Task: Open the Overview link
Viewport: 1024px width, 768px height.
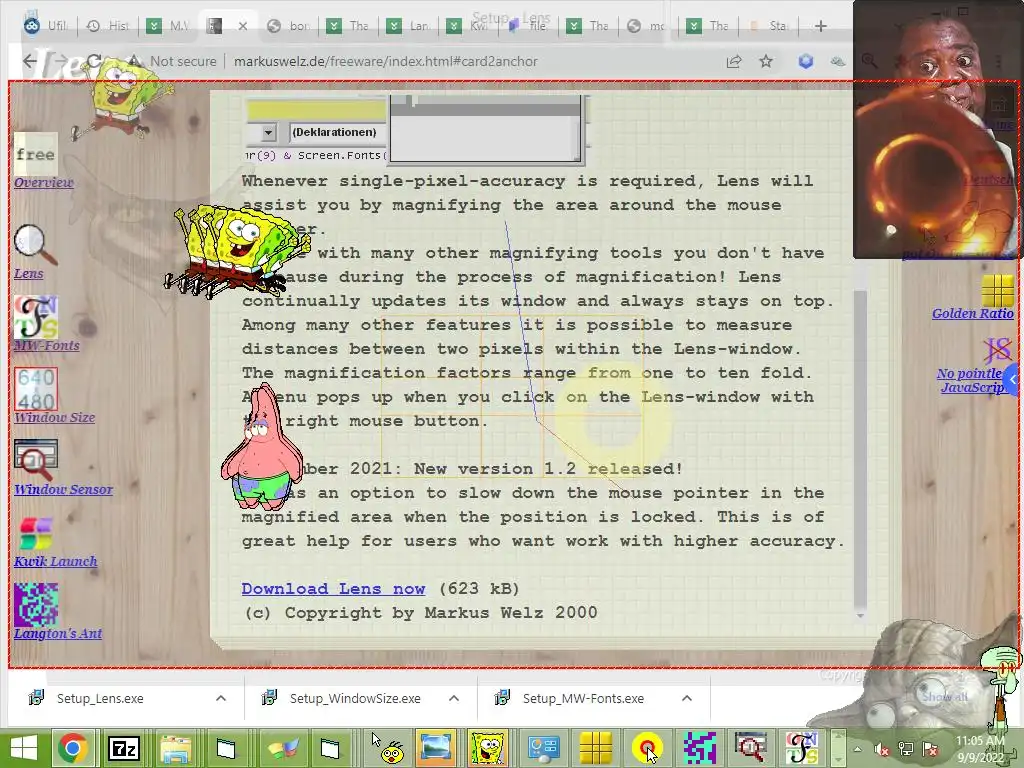Action: 44,182
